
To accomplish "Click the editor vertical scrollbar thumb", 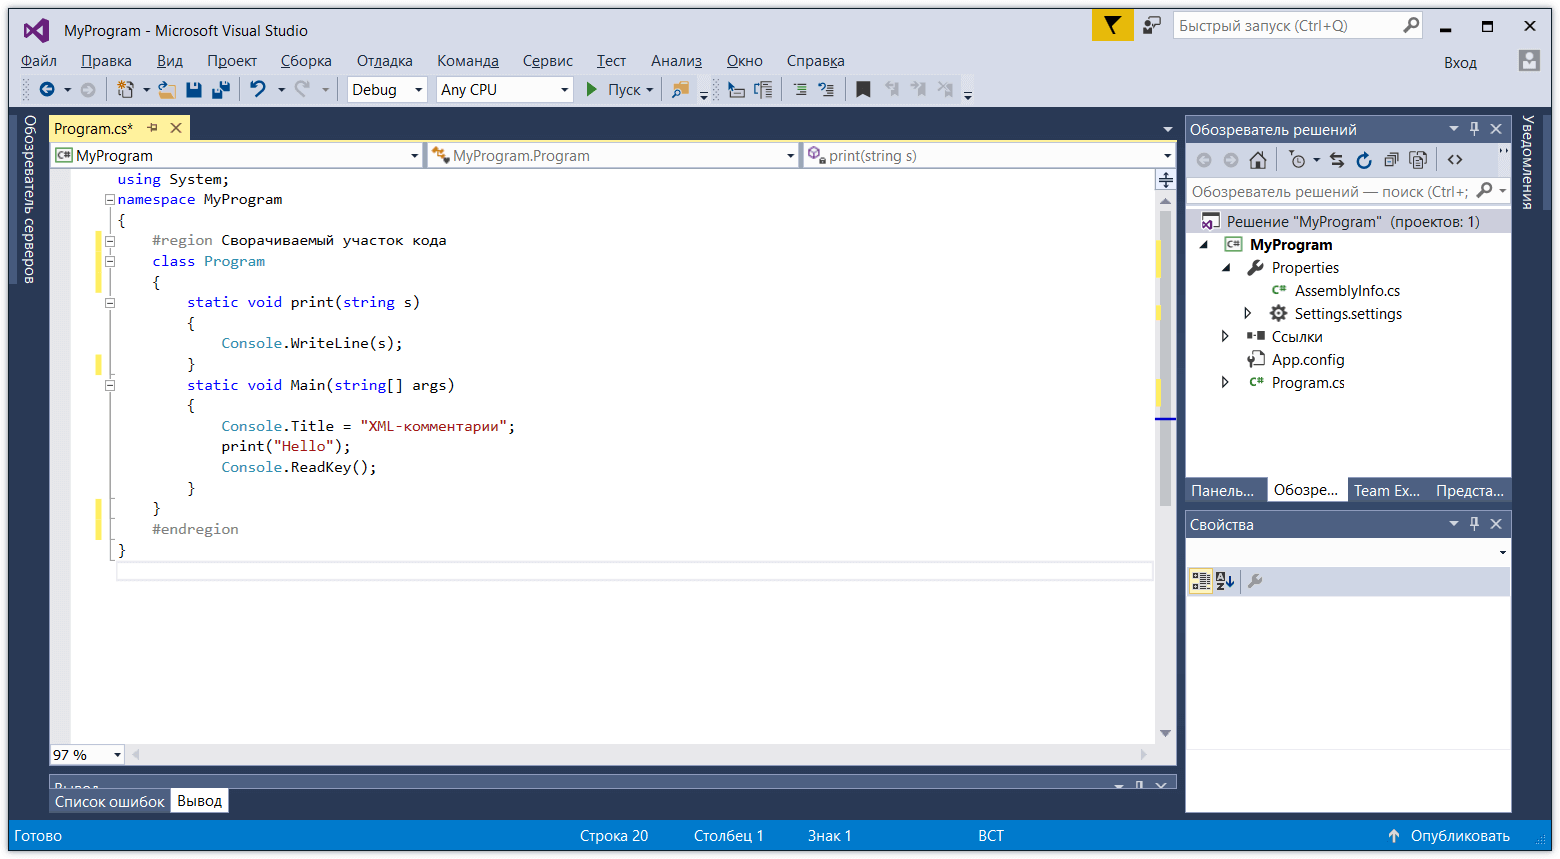I will coord(1165,357).
